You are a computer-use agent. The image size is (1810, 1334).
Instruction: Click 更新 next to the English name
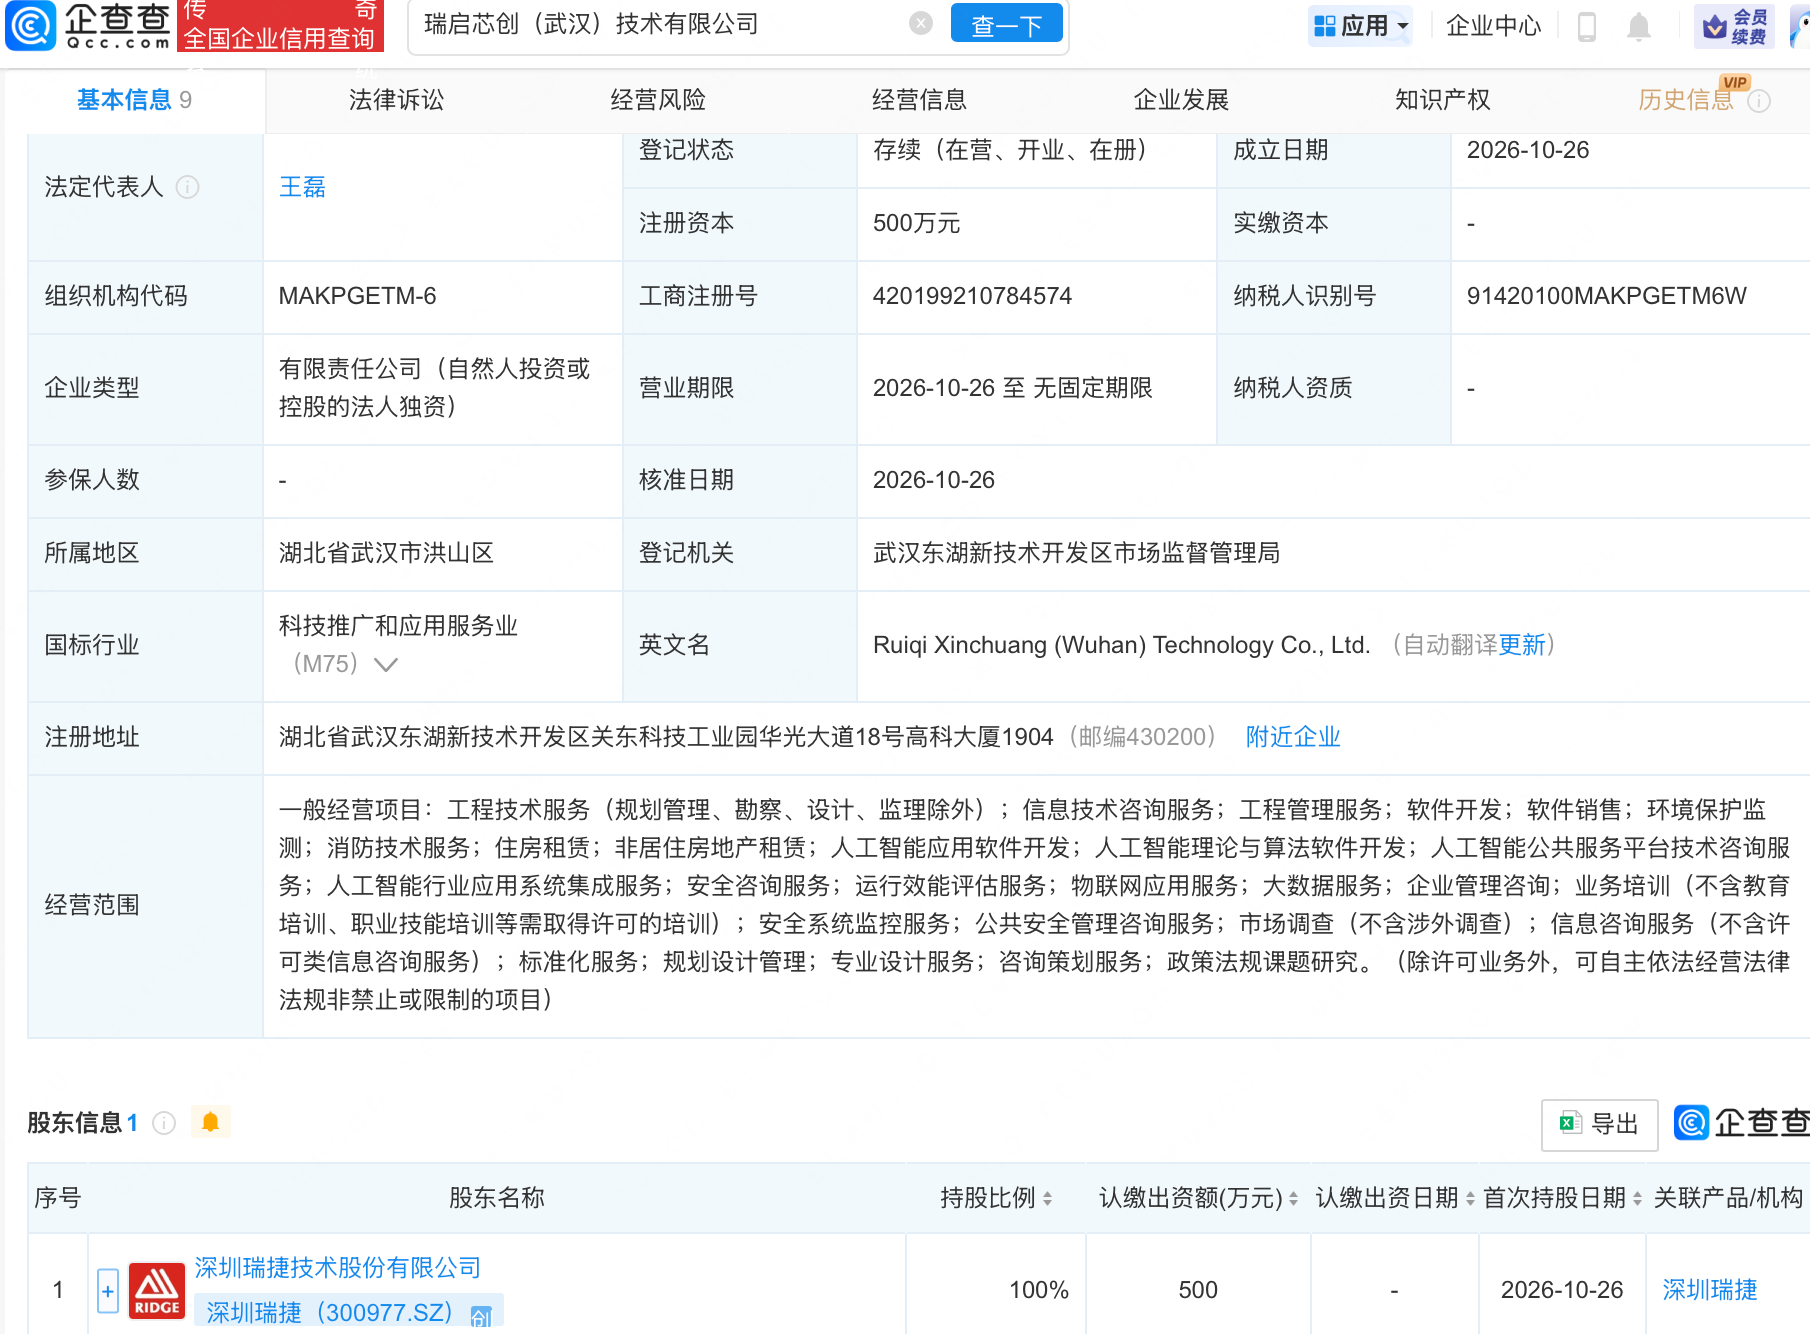[1522, 645]
